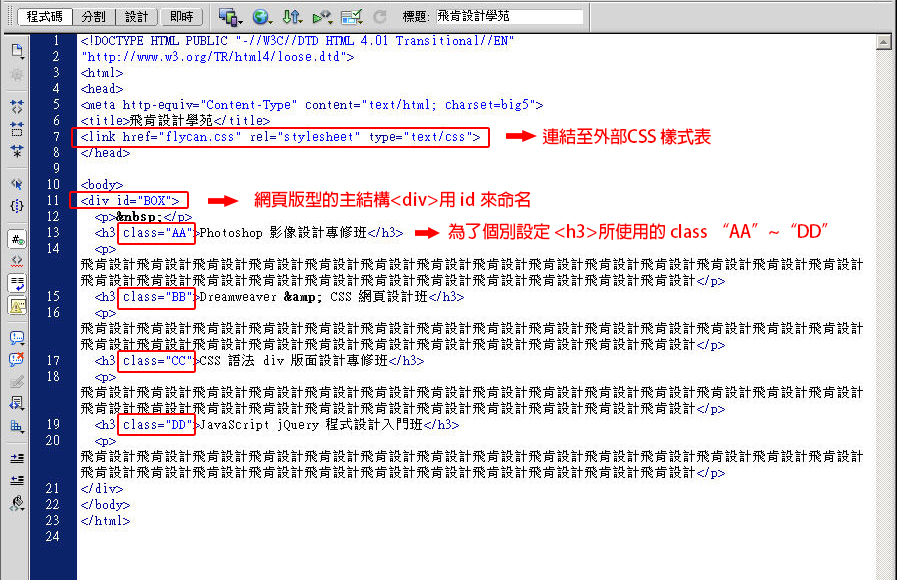Open the W3C validation play-arrow menu
Viewport: 897px width, 580px height.
(323, 17)
